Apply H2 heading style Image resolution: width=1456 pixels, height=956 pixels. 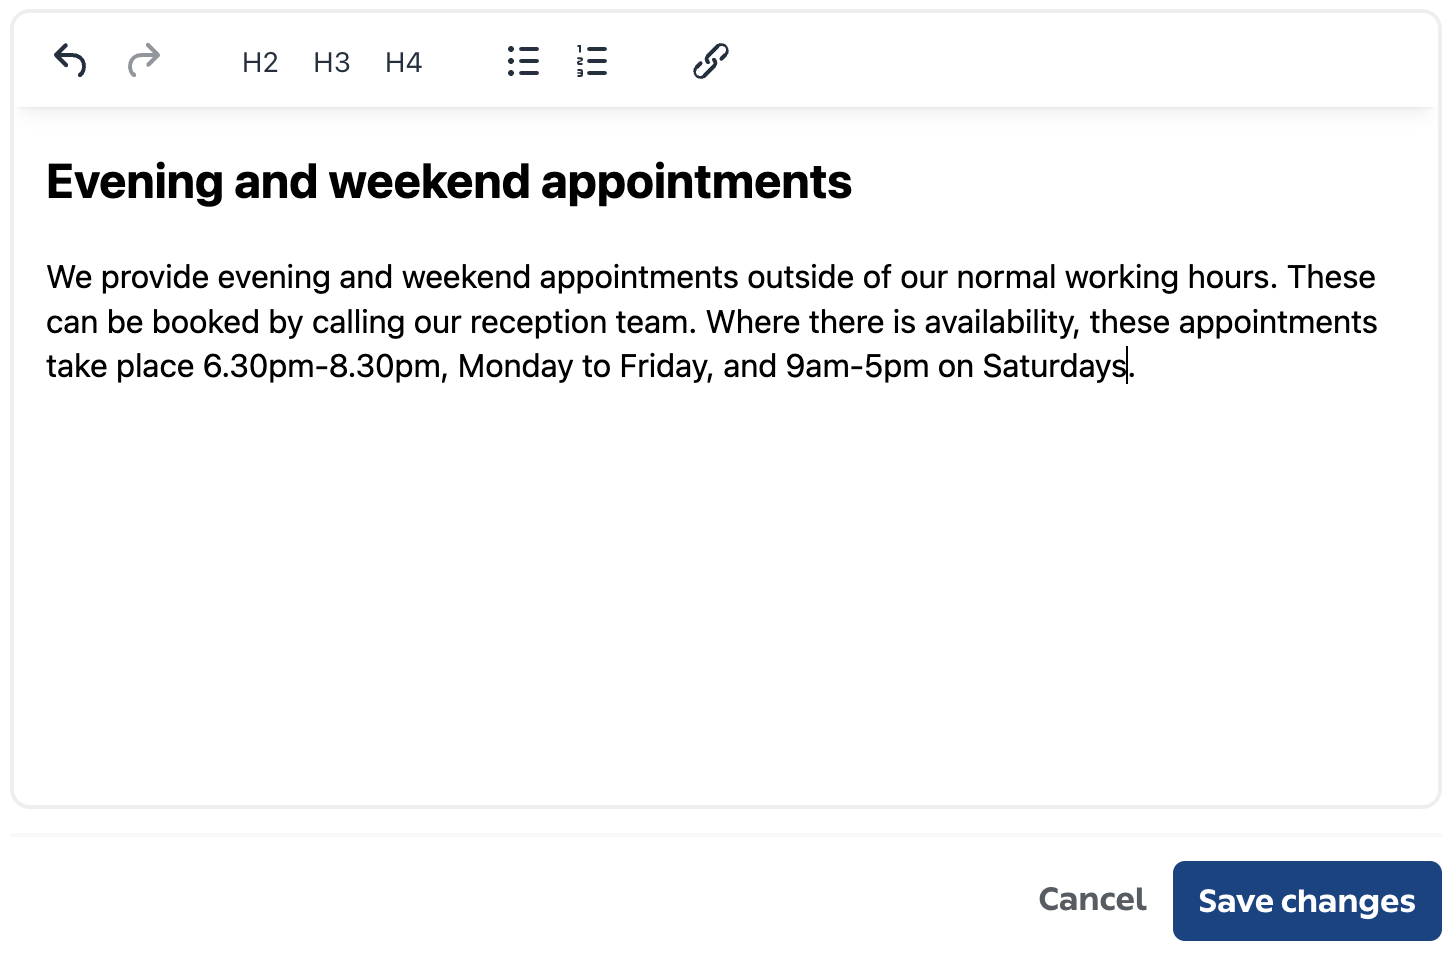click(x=260, y=62)
